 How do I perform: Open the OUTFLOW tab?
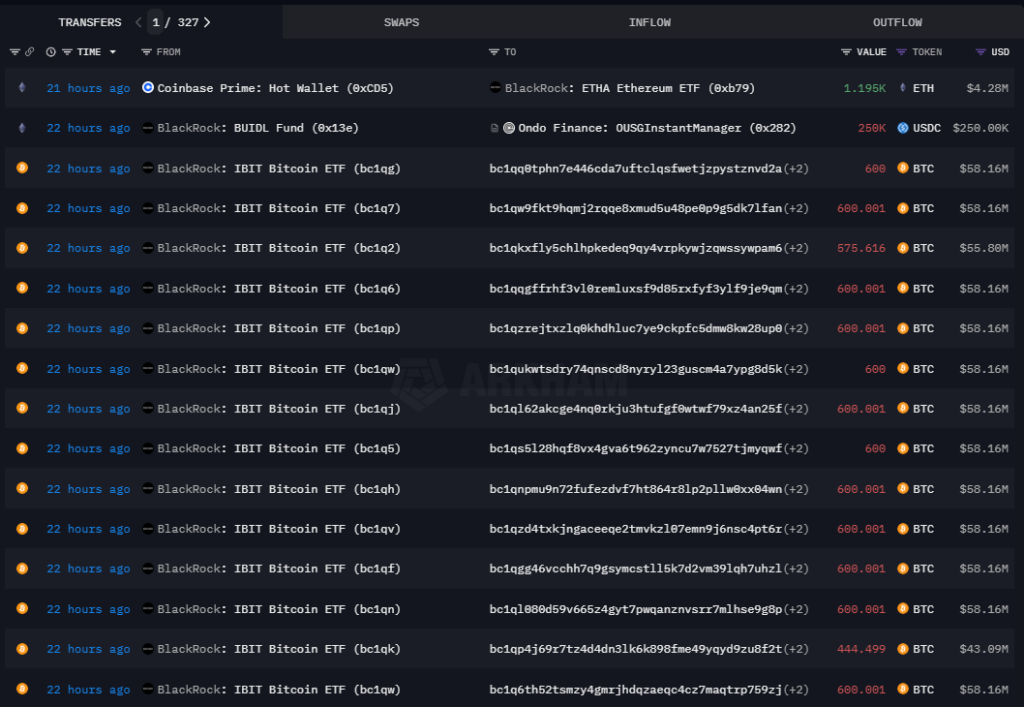(898, 22)
